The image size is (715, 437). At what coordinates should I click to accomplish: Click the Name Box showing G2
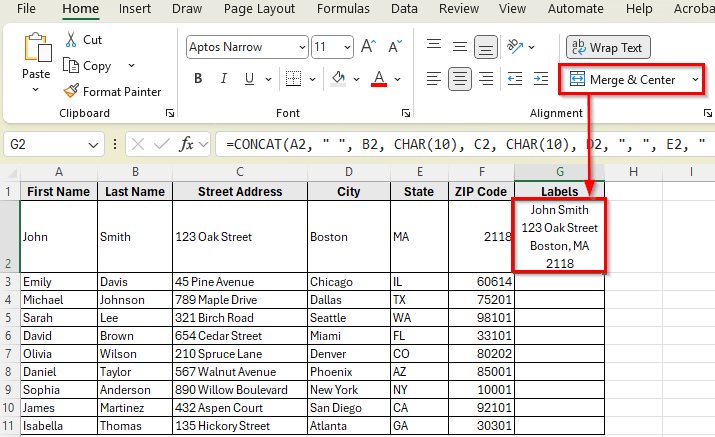(x=50, y=144)
